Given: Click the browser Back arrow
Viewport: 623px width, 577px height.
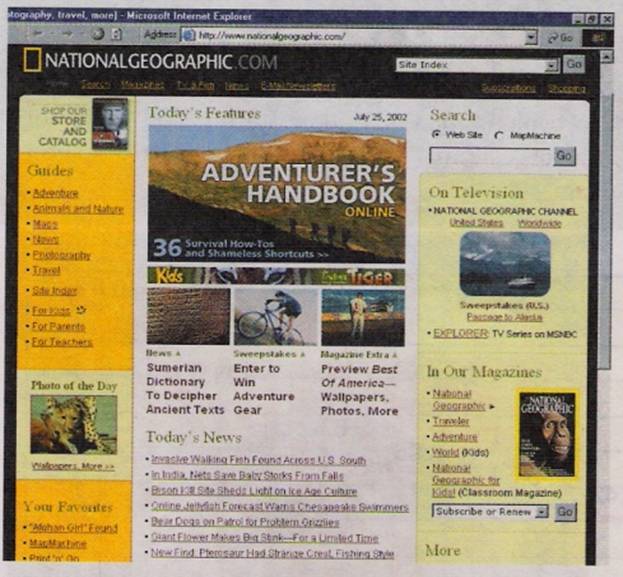Looking at the screenshot, I should pos(38,34).
